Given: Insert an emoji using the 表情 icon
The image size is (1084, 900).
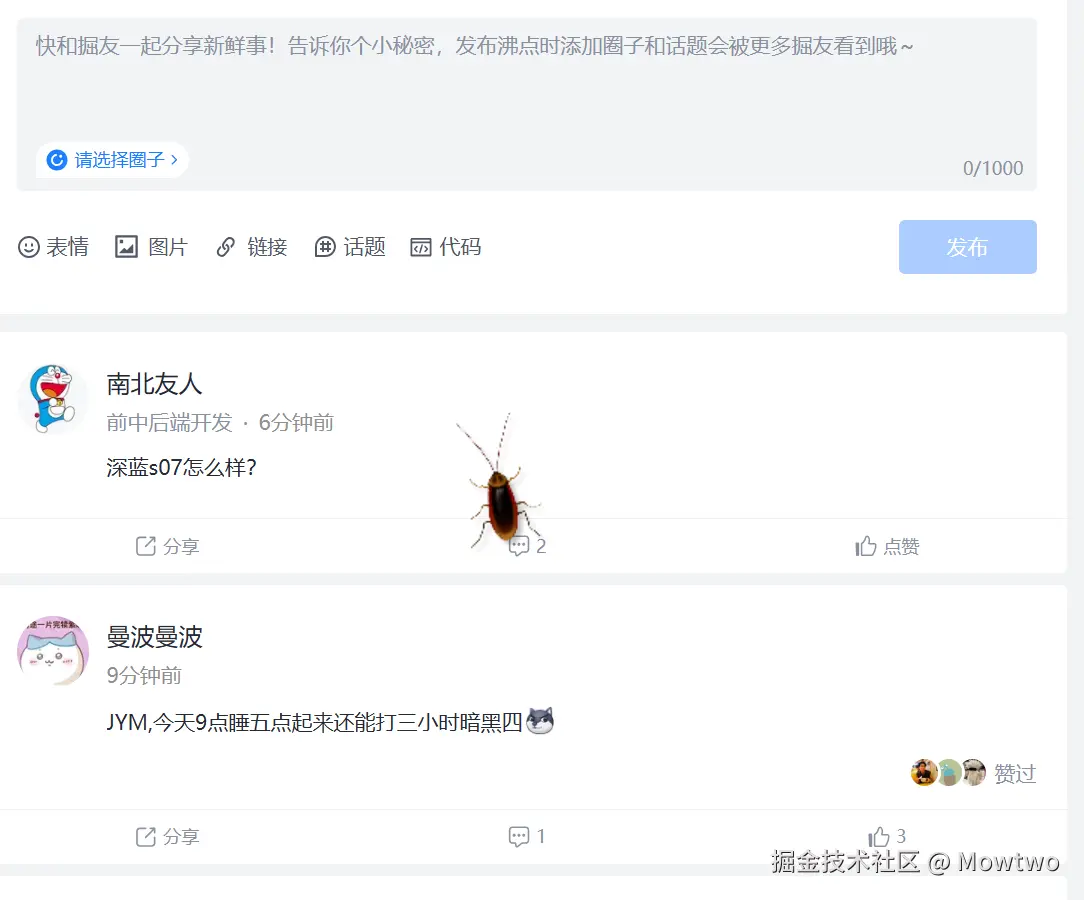Looking at the screenshot, I should click(54, 247).
